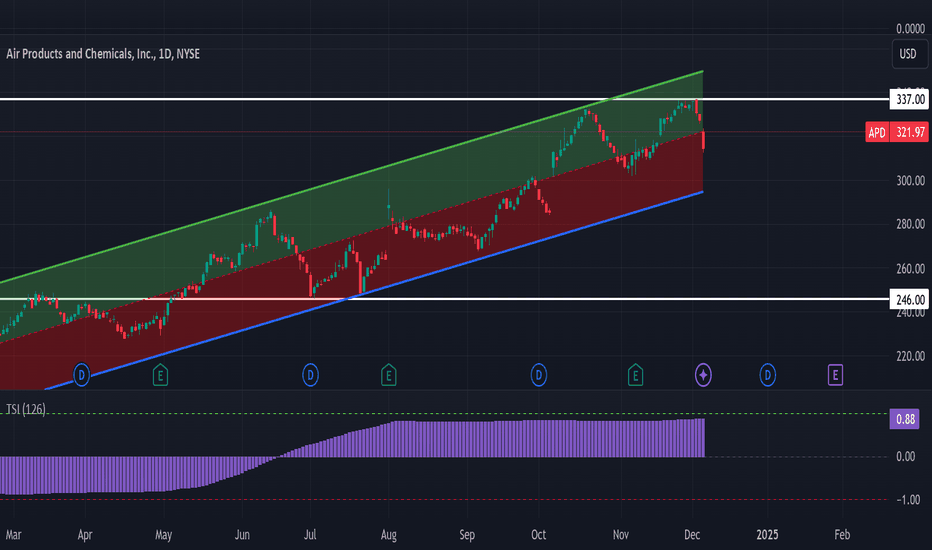The image size is (932, 550).
Task: Click the Mar label on time axis
Action: click(x=13, y=535)
